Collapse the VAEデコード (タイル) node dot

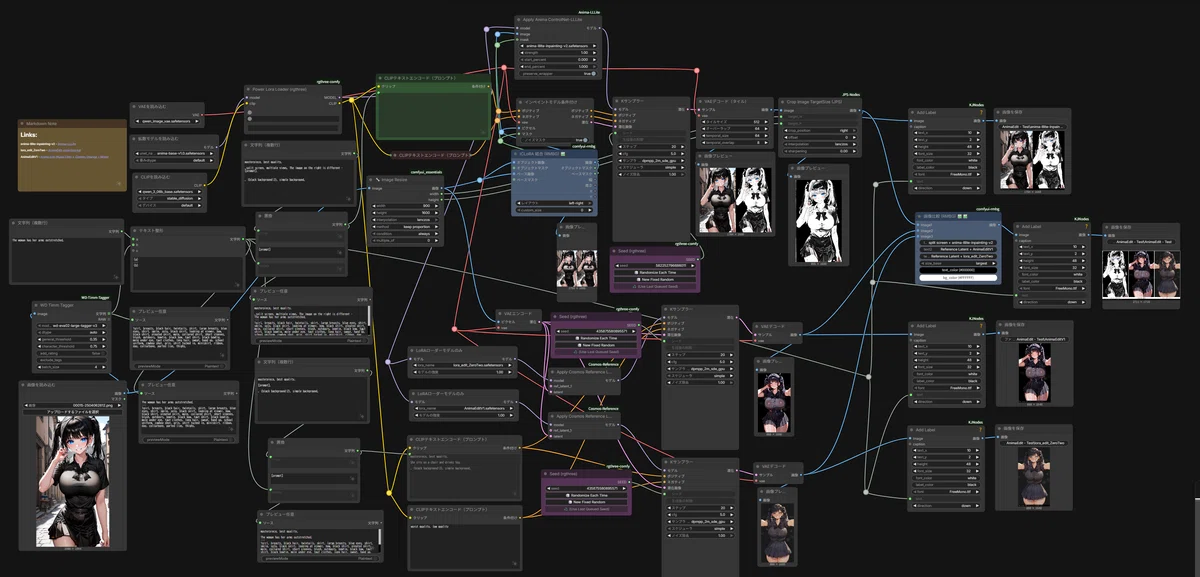[701, 101]
